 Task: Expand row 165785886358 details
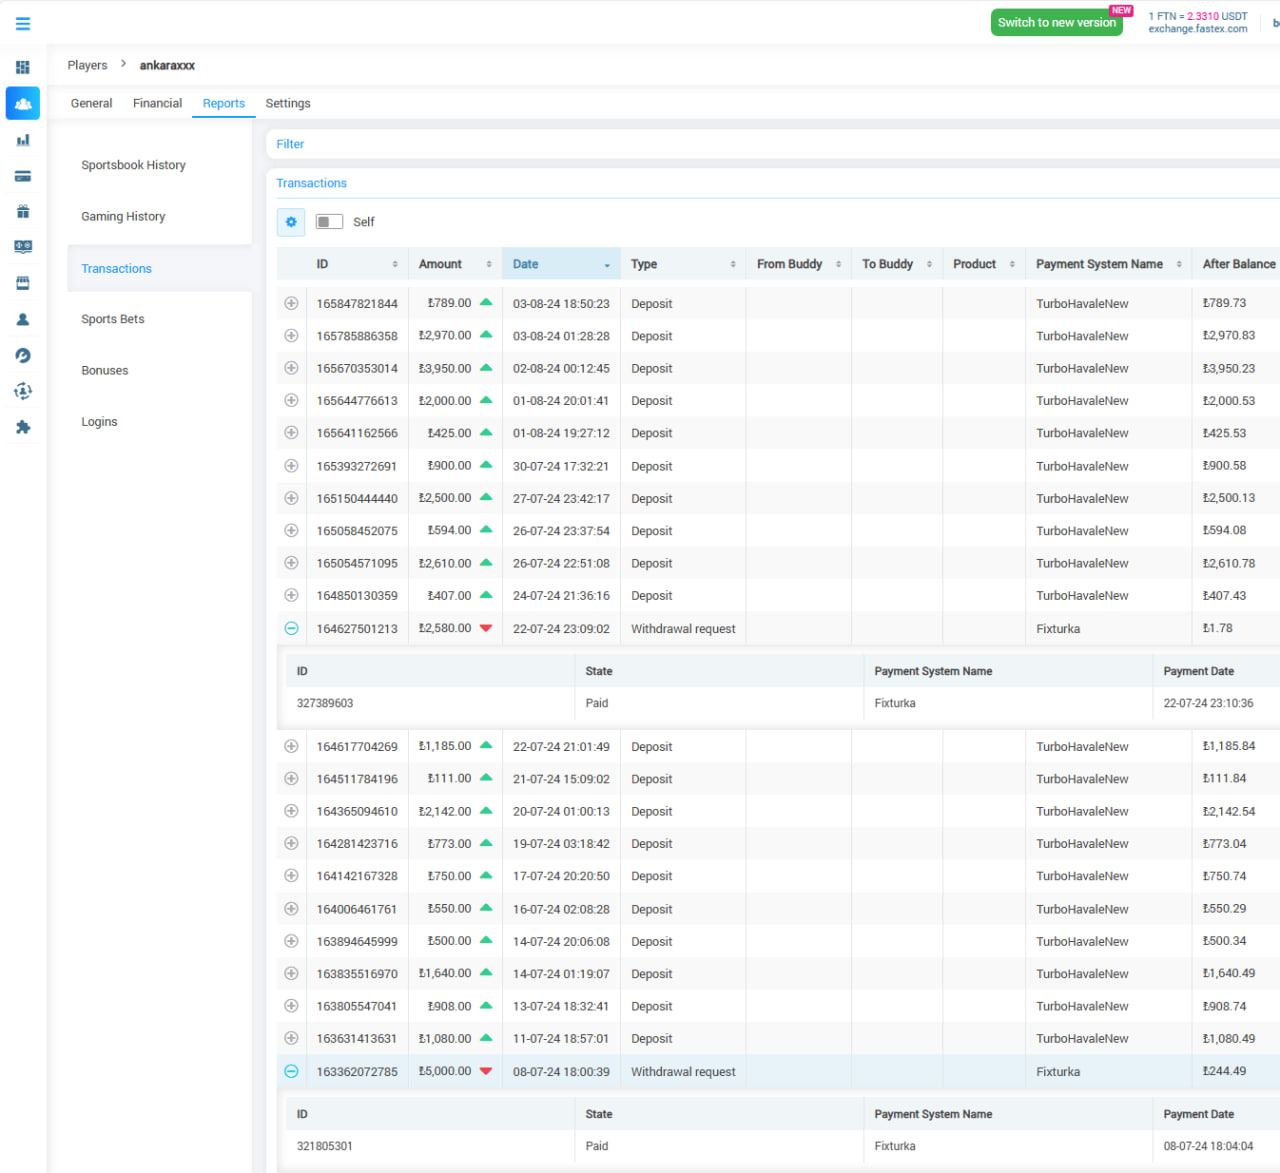coord(291,335)
